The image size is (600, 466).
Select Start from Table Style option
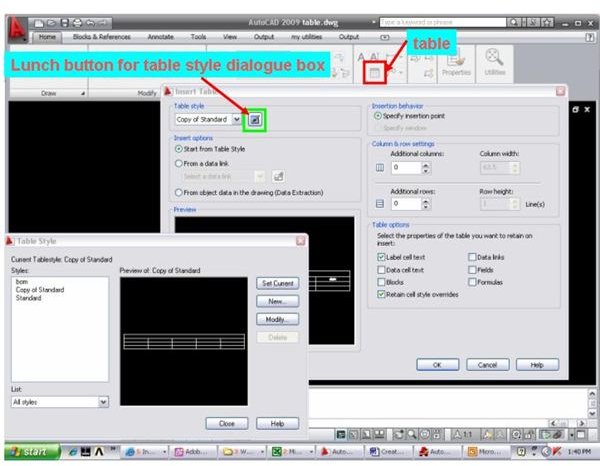tap(178, 149)
